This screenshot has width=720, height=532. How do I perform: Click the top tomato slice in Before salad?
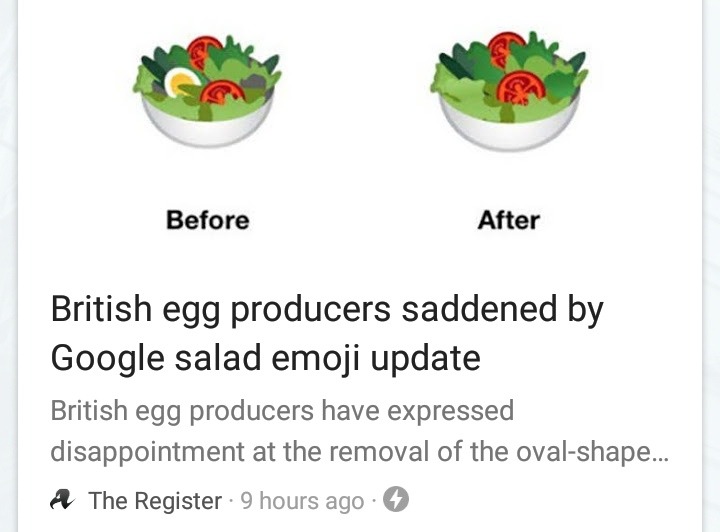pyautogui.click(x=205, y=50)
